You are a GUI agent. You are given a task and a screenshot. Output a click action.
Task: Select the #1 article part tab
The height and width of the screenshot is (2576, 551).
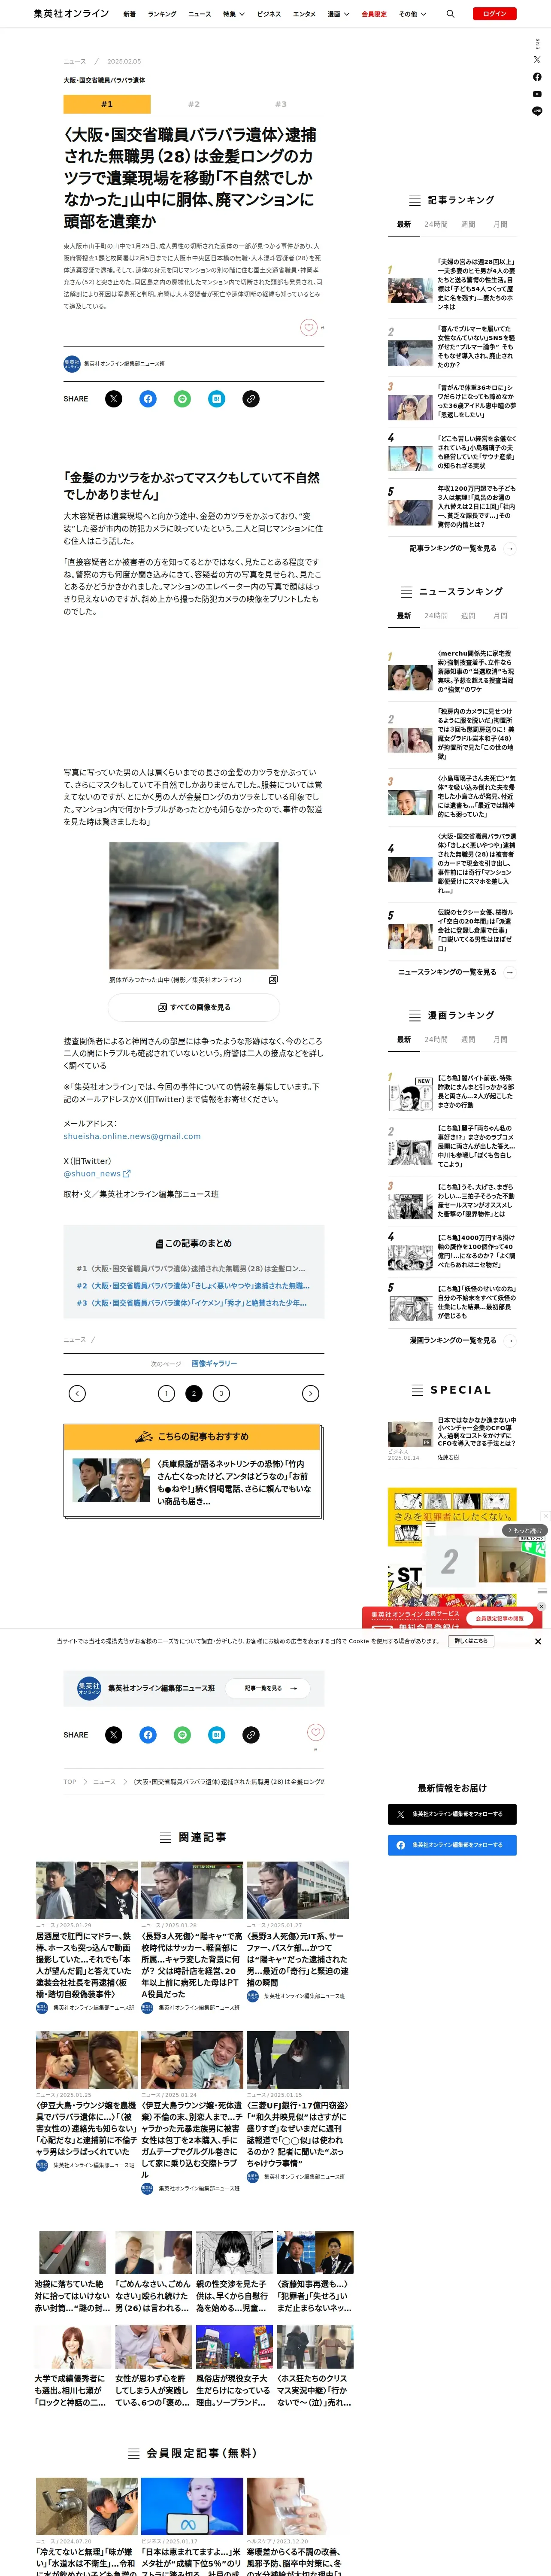tap(107, 104)
